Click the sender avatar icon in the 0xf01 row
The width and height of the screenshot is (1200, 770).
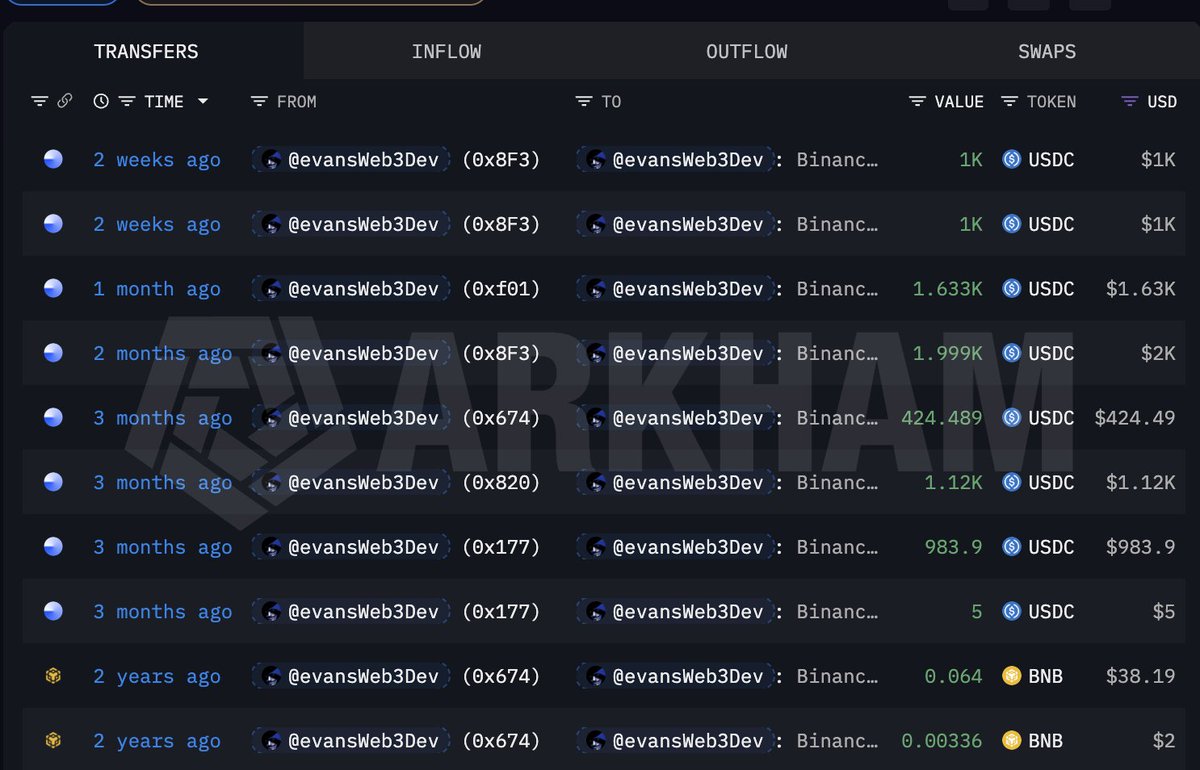click(270, 288)
